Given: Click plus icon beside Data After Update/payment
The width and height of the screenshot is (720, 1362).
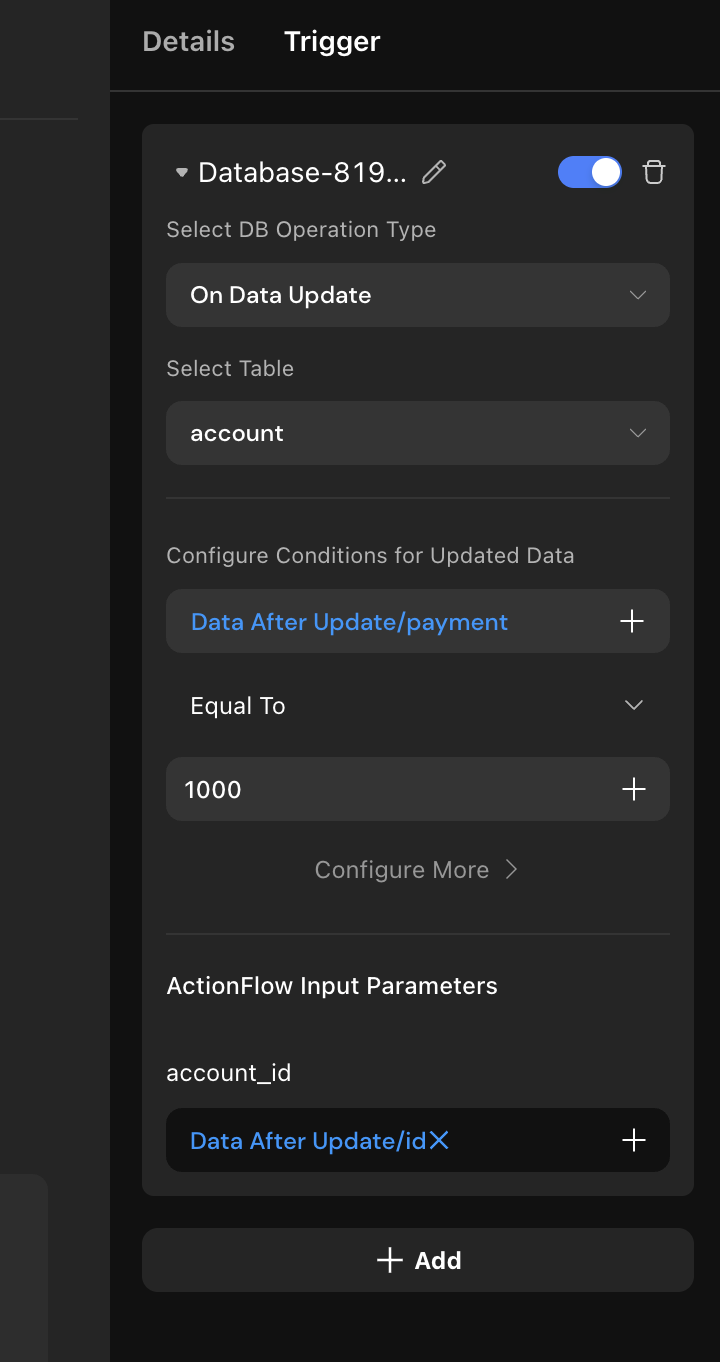Looking at the screenshot, I should (632, 621).
